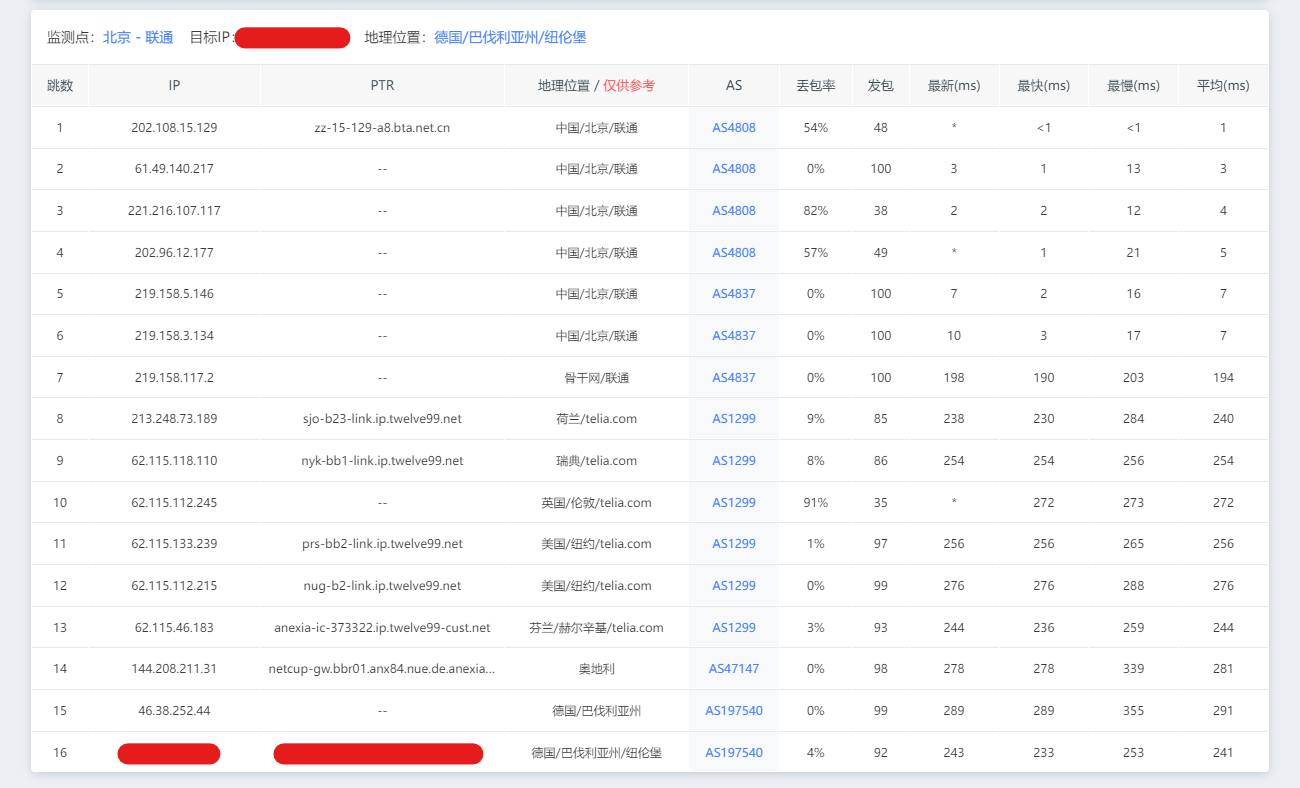
Task: Click PTR nyk-bb1-link.ip.twelve99.net
Action: click(382, 461)
